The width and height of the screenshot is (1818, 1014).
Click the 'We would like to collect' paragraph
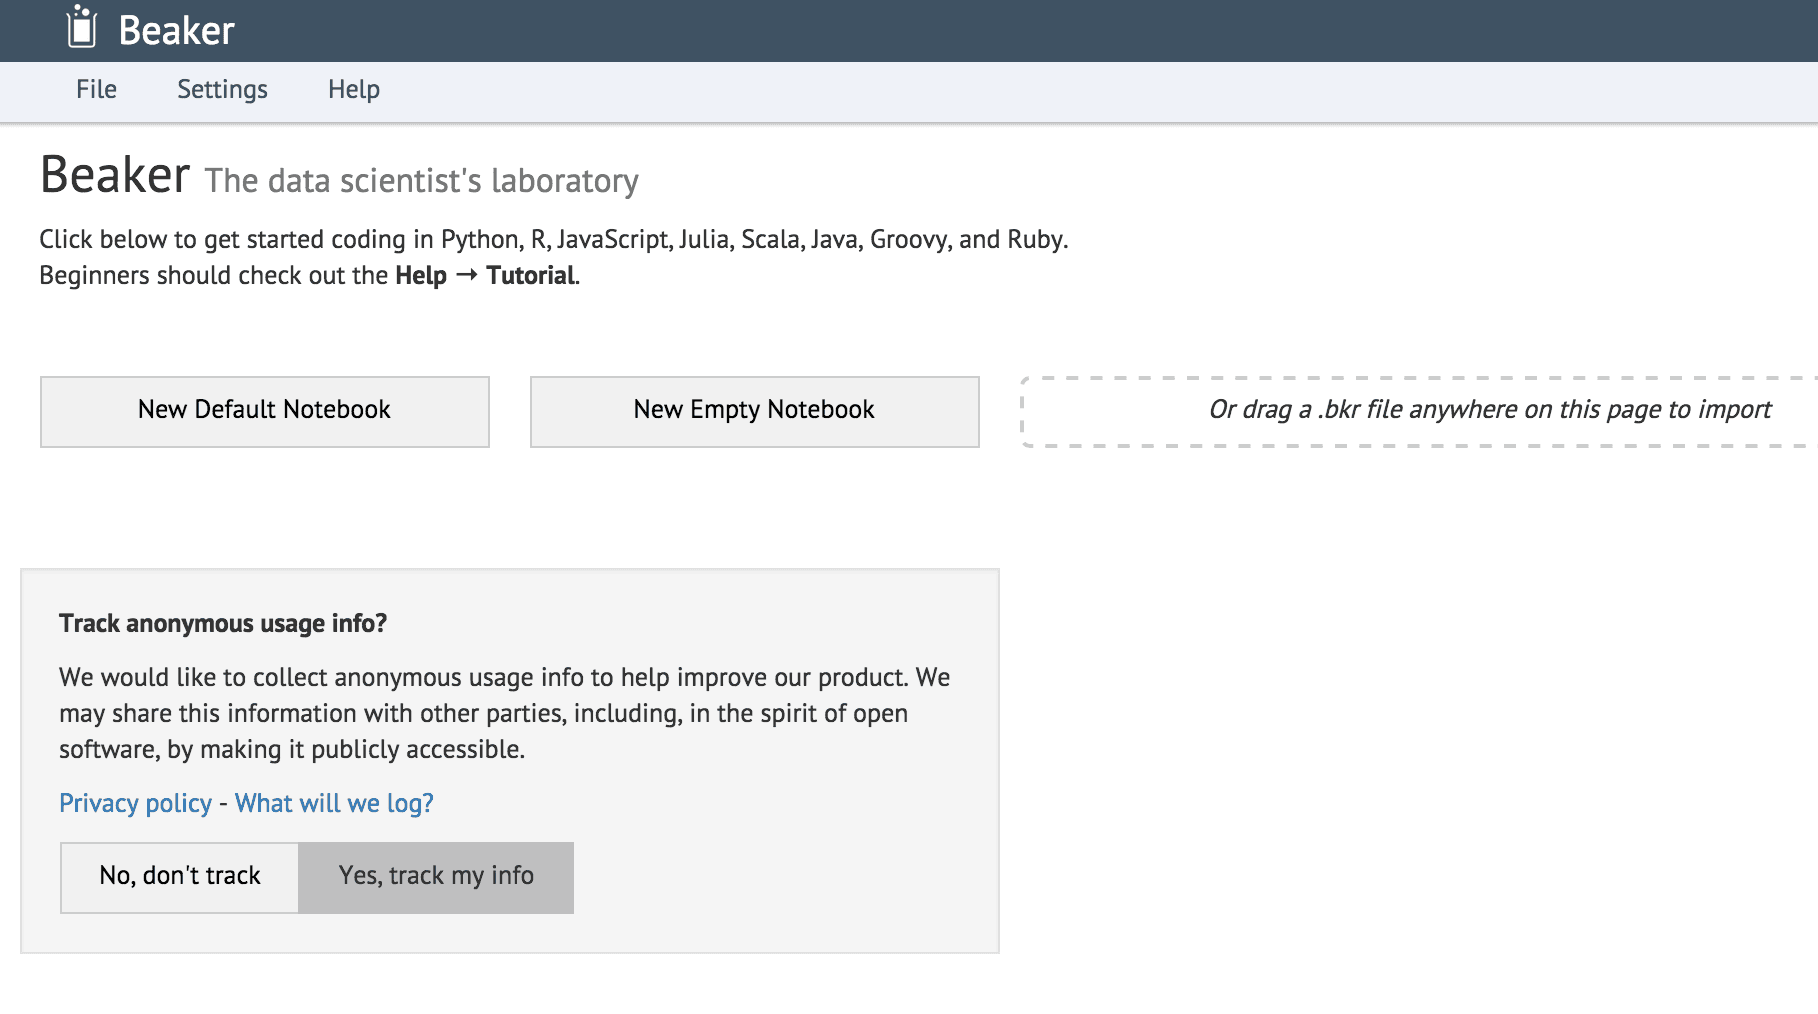[x=505, y=713]
